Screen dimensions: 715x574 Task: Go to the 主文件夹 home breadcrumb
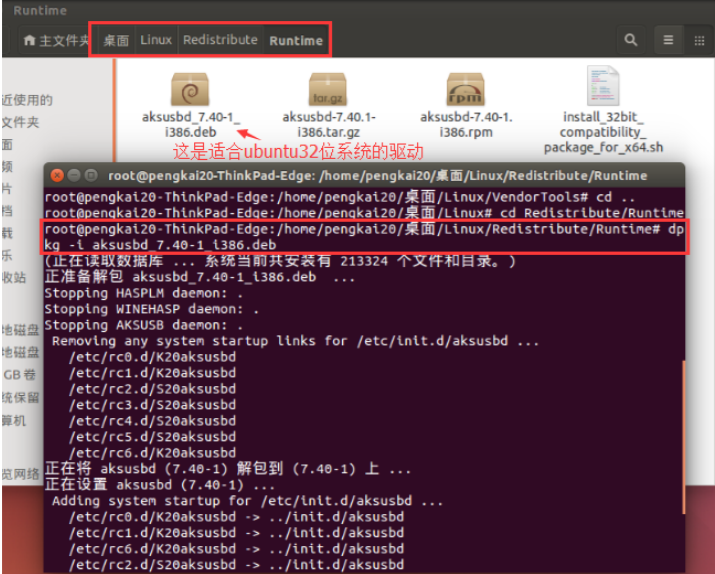point(56,41)
